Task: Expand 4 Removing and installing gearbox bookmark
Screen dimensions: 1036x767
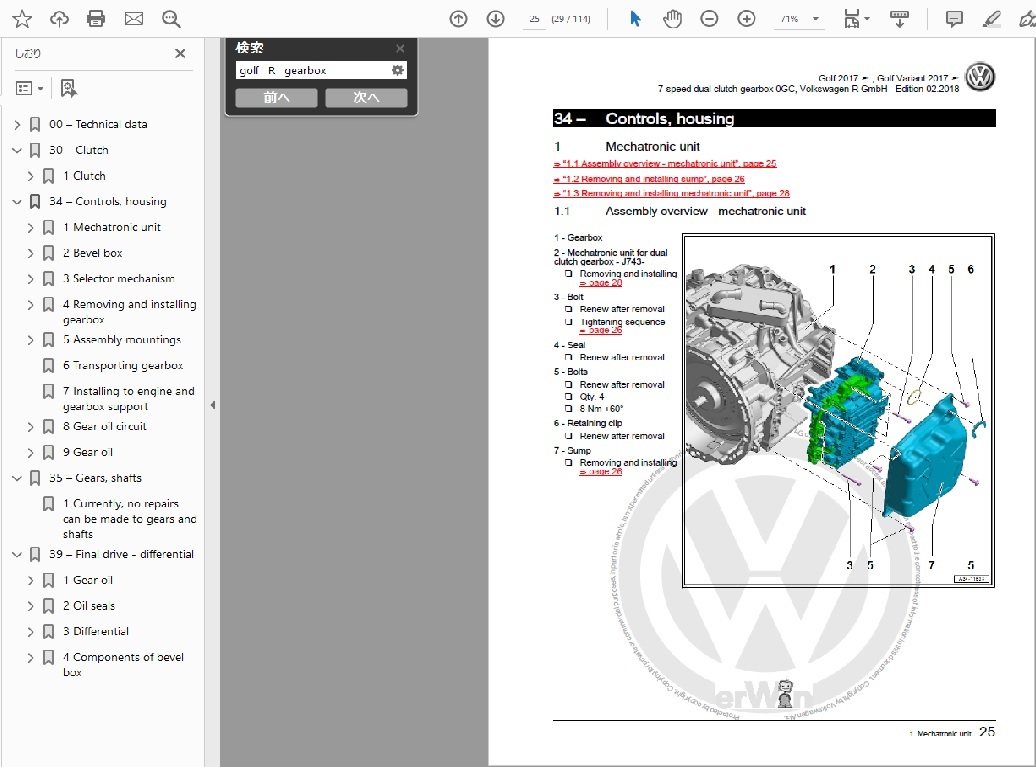Action: 30,305
